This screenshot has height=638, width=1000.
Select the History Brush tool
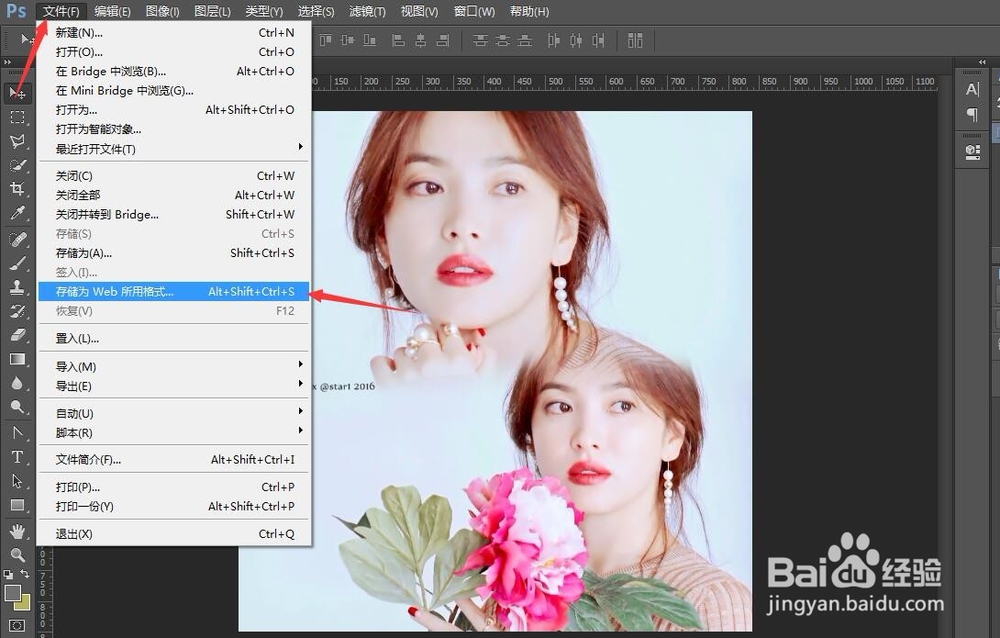pyautogui.click(x=17, y=311)
